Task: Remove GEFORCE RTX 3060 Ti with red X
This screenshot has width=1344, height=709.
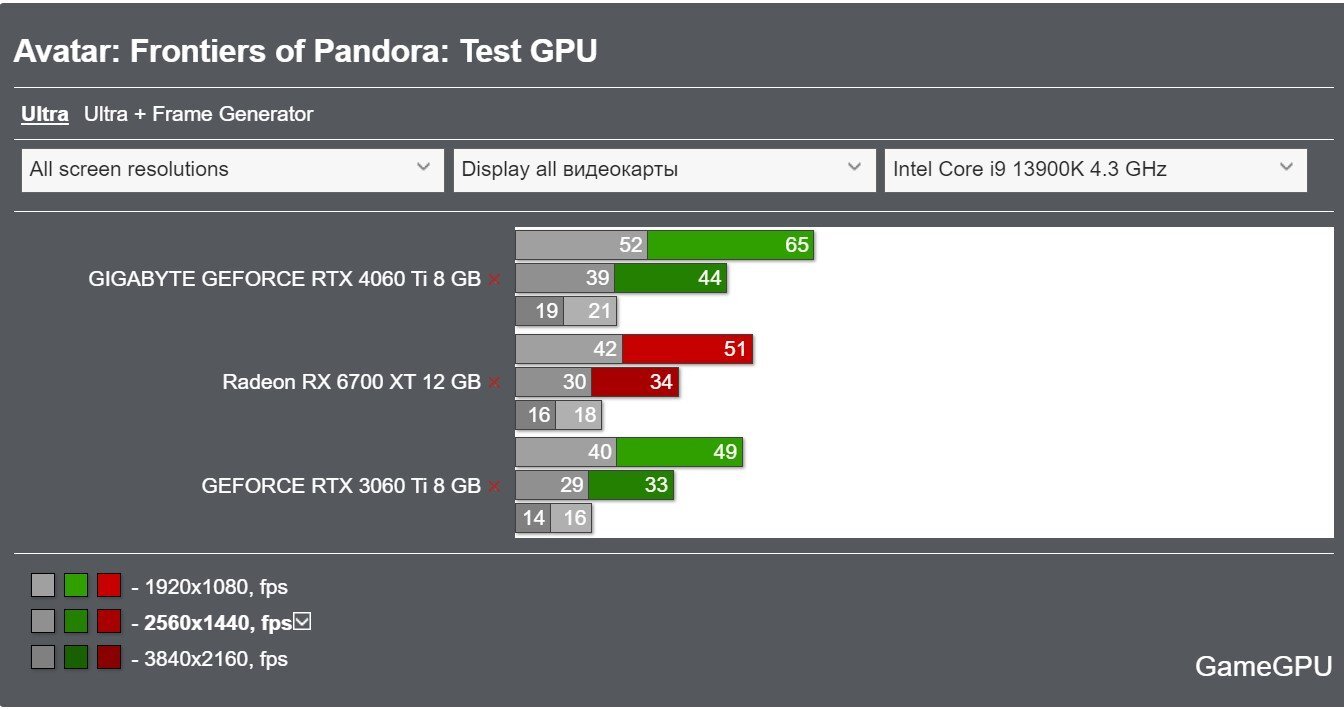Action: click(494, 487)
